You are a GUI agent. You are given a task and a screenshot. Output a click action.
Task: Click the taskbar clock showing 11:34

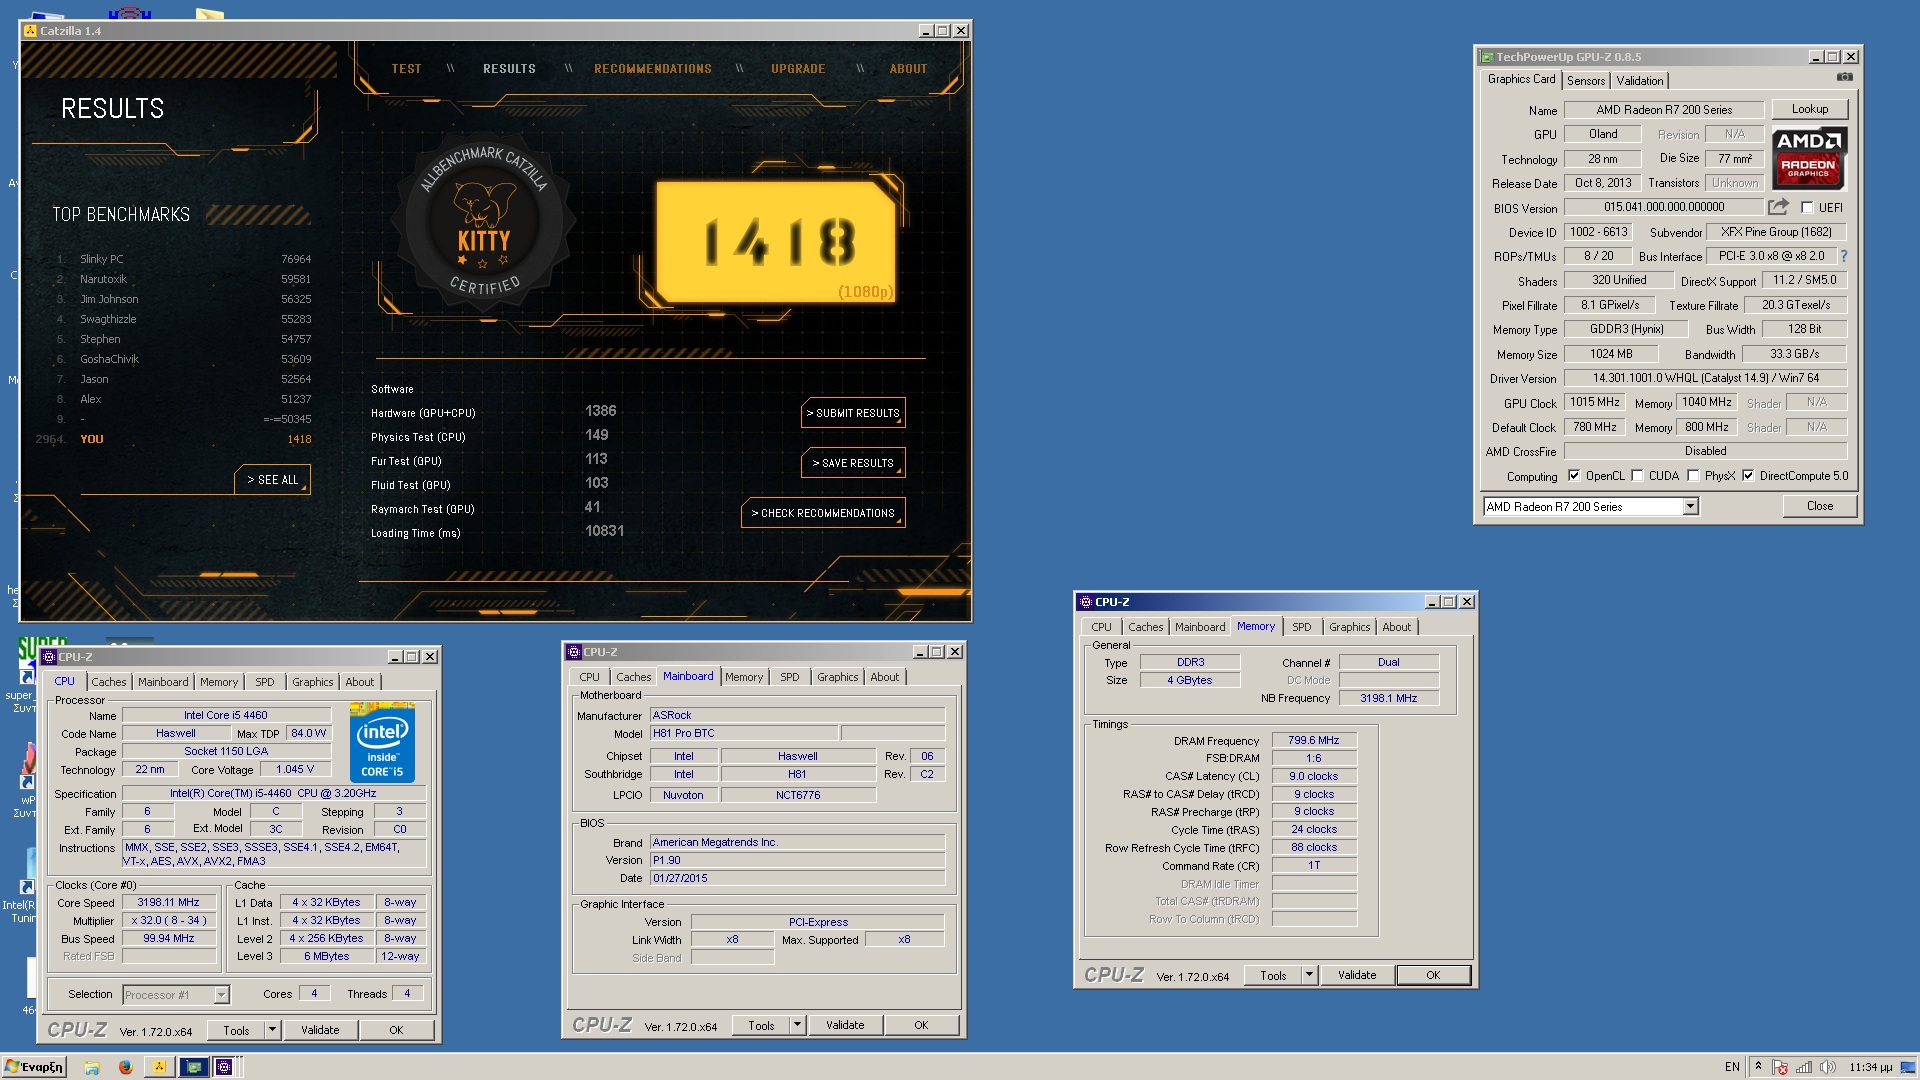click(x=1871, y=1067)
